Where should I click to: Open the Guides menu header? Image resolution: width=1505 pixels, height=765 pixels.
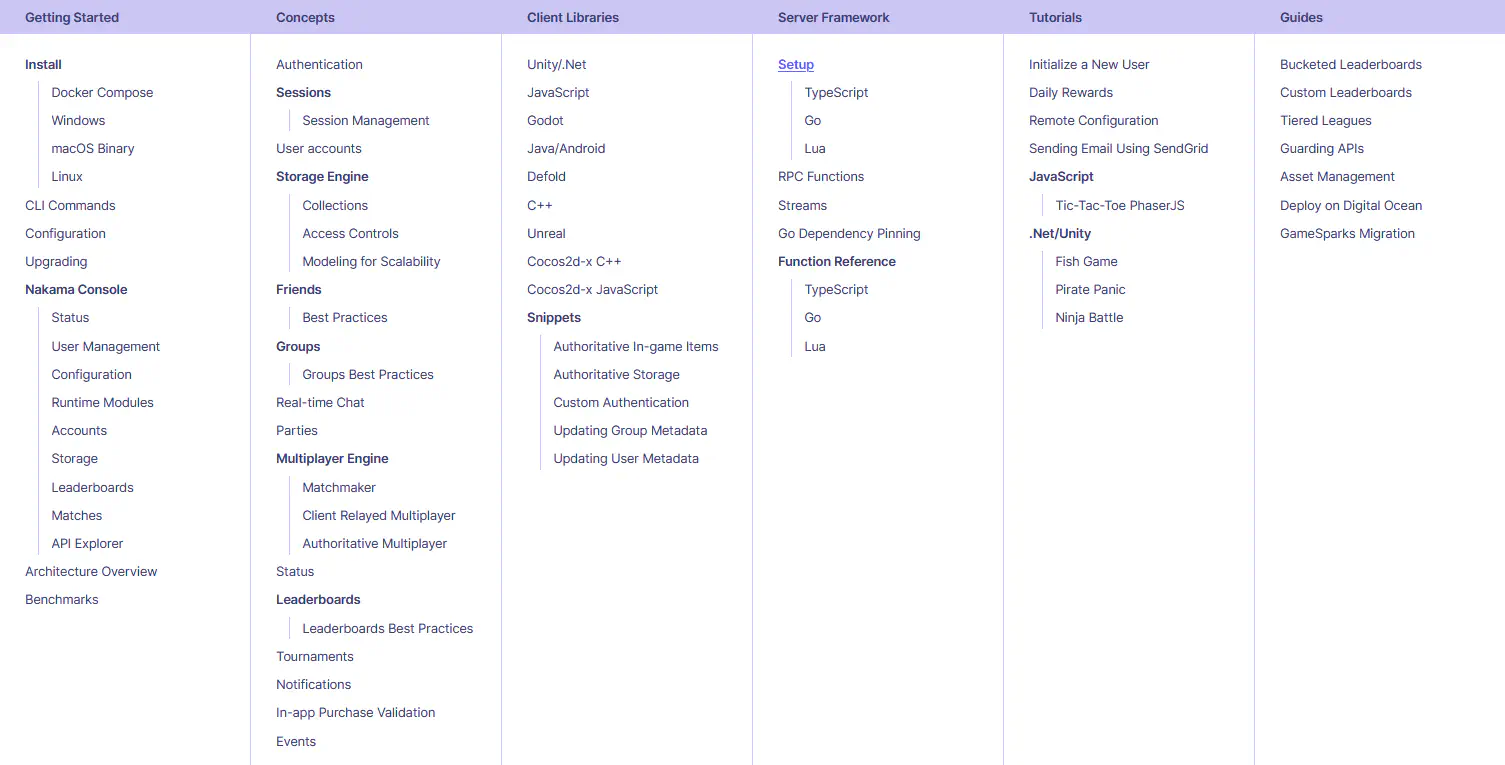coord(1301,17)
